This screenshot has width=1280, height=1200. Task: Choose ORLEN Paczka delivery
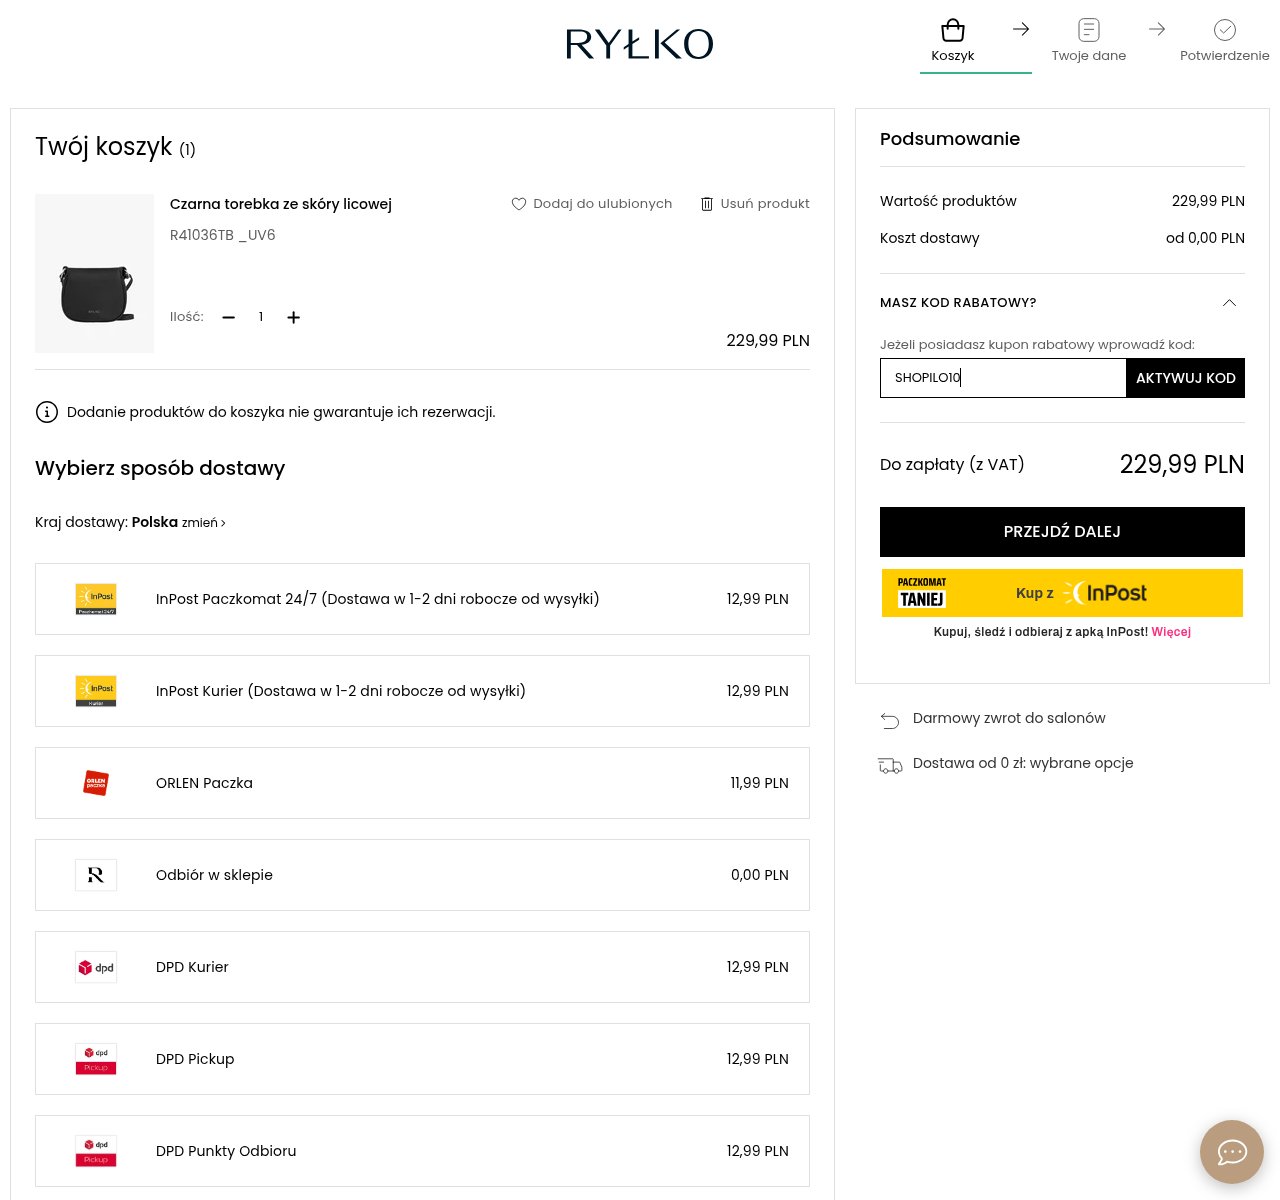click(422, 783)
